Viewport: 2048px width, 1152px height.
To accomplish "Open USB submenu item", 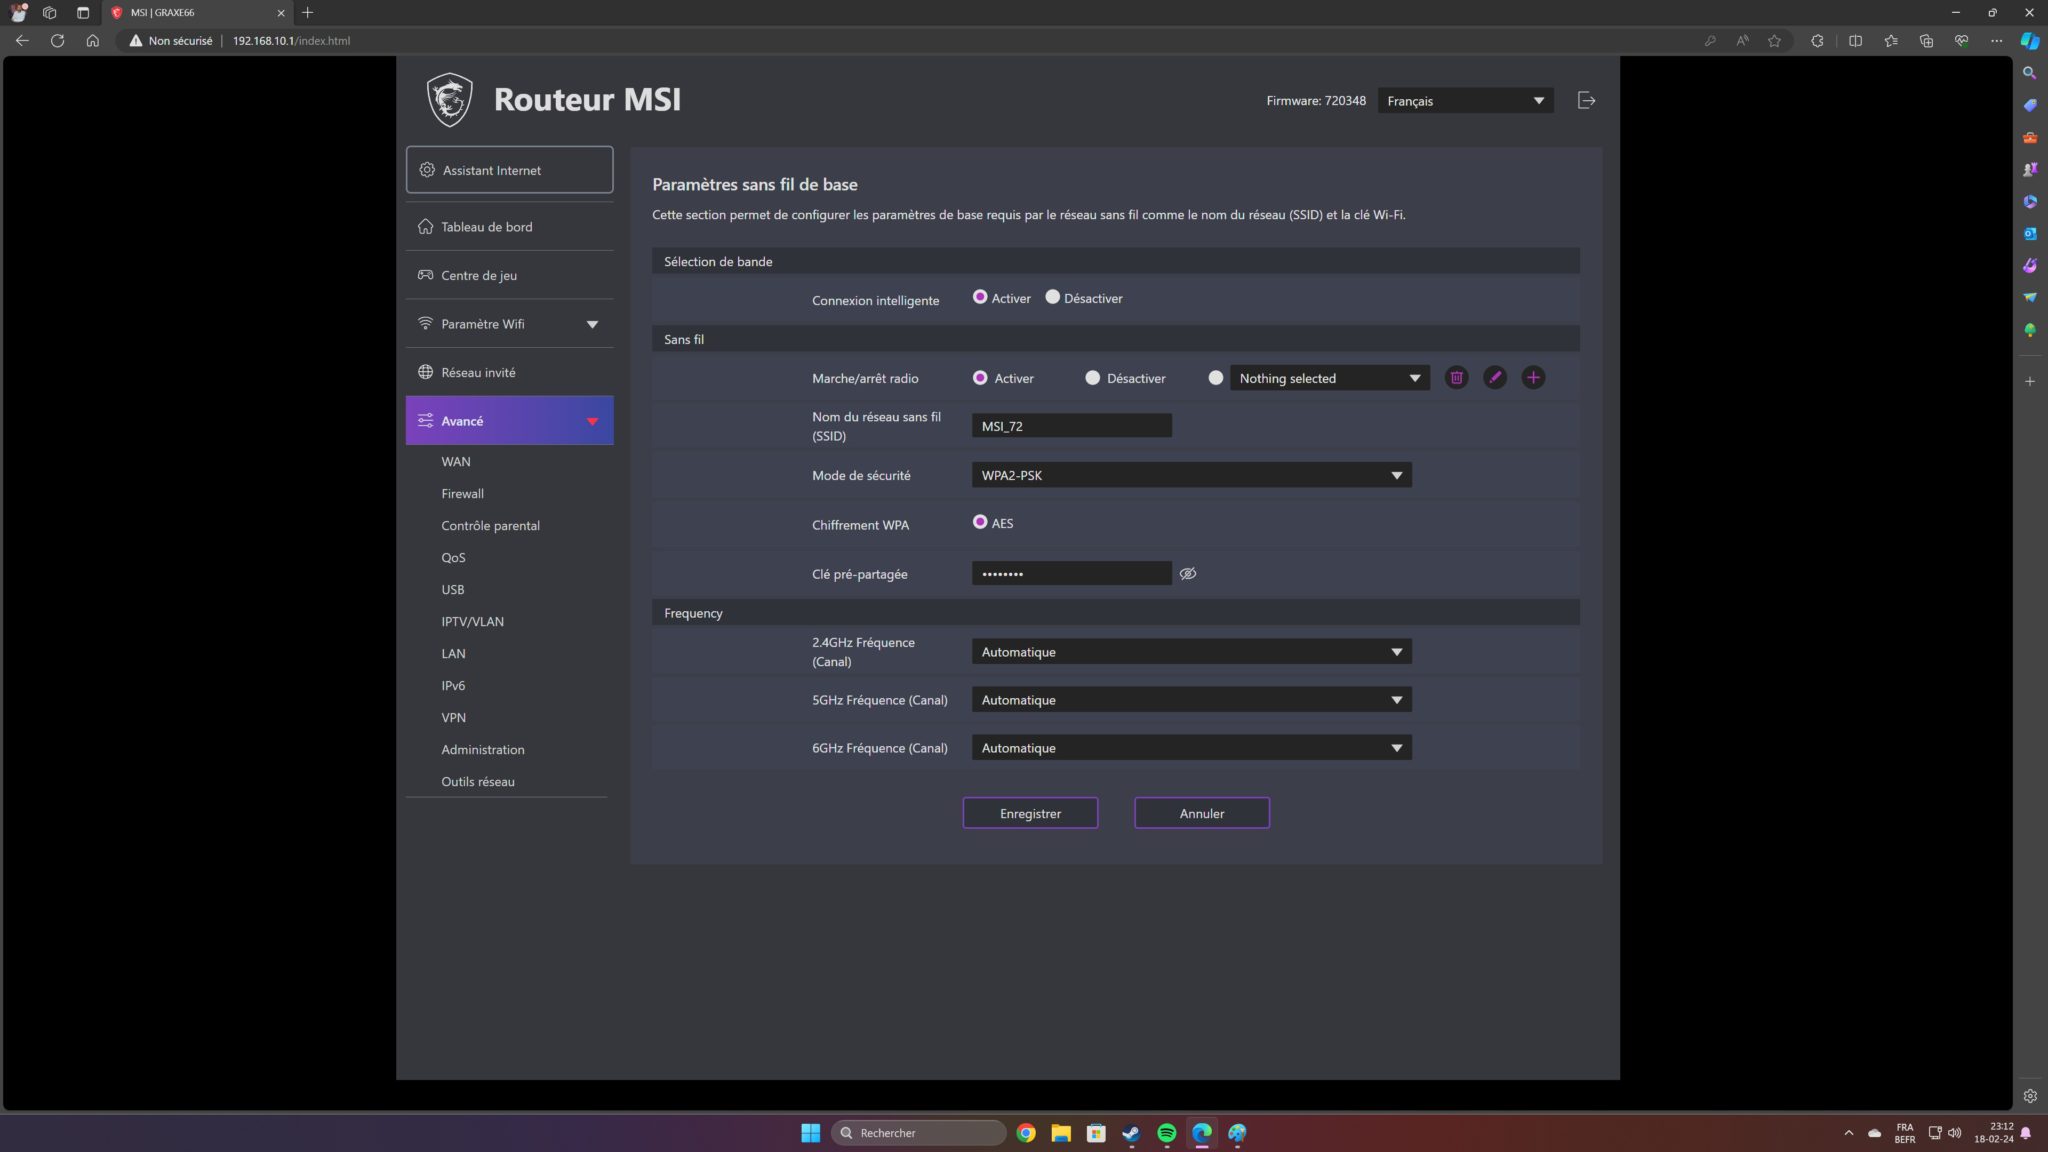I will click(x=452, y=589).
